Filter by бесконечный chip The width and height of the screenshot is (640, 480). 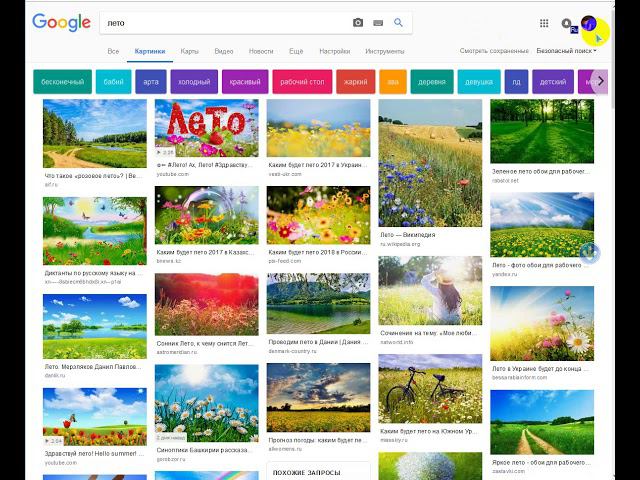tap(62, 82)
